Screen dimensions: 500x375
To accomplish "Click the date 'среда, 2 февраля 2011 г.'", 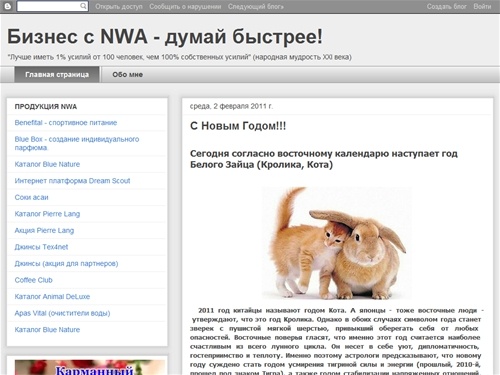I will (231, 106).
